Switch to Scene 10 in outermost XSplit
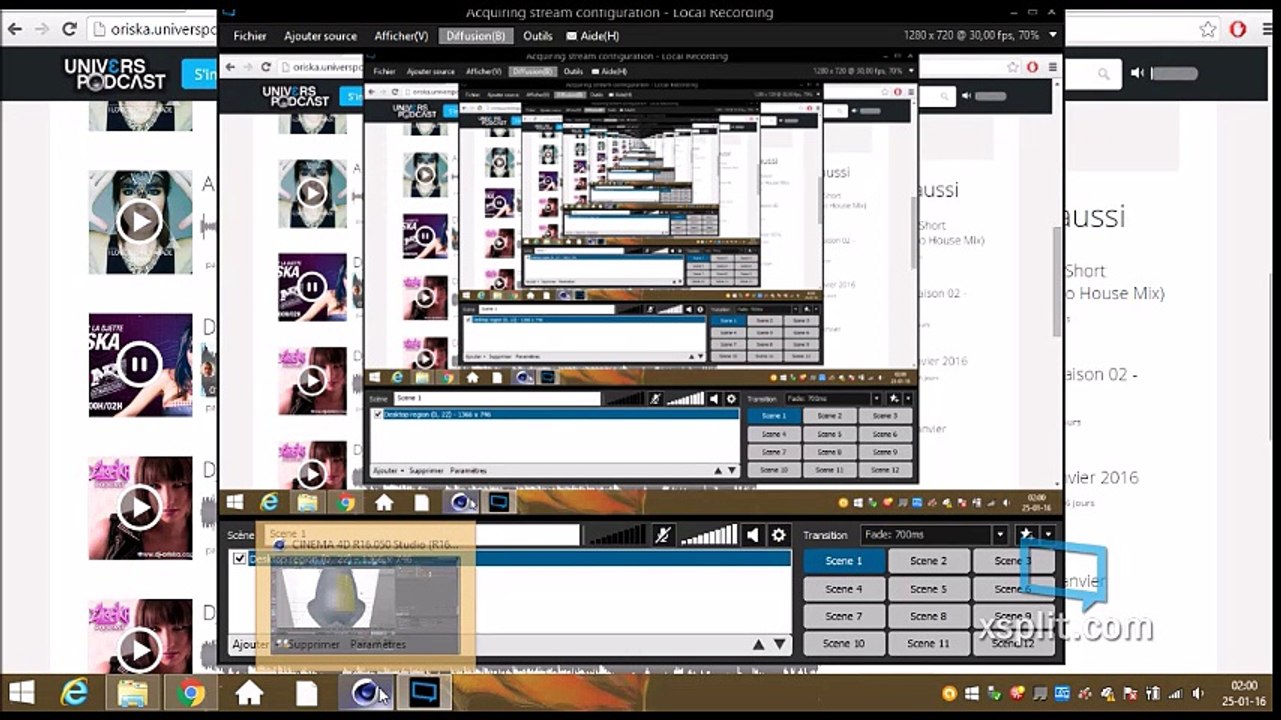This screenshot has height=720, width=1281. coord(843,643)
